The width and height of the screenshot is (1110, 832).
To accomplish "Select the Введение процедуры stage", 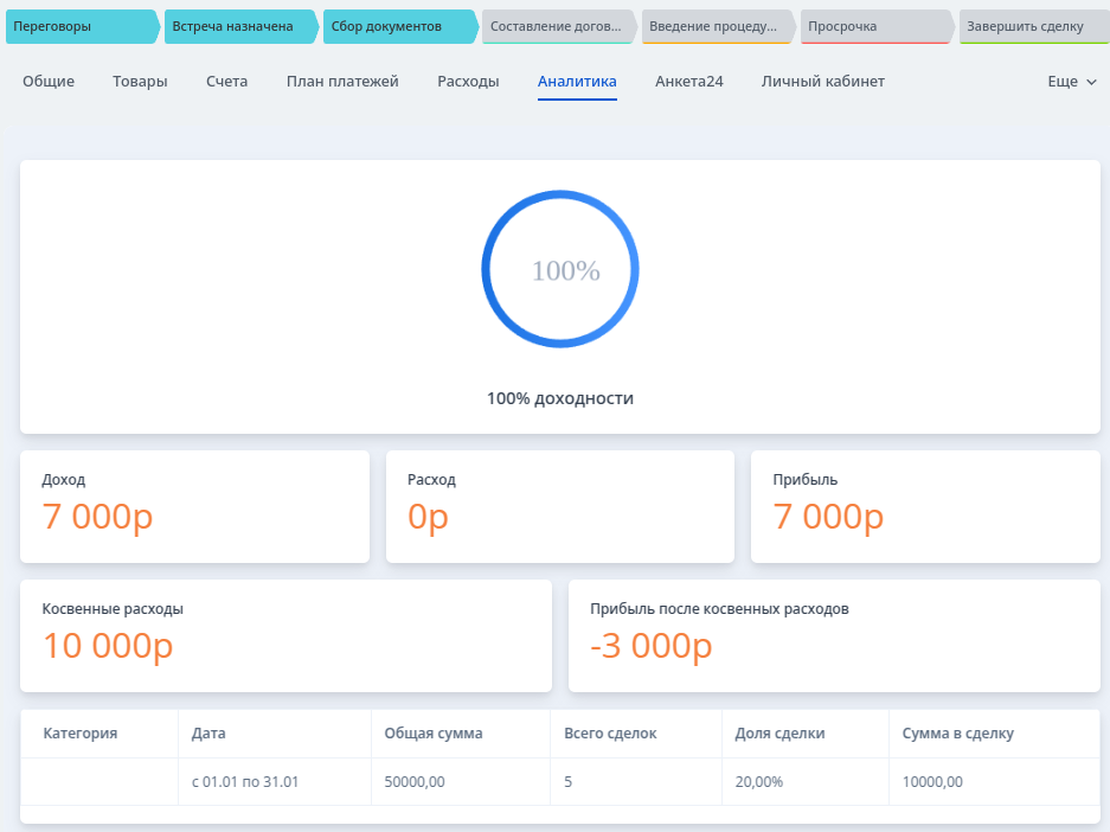I will pyautogui.click(x=715, y=27).
